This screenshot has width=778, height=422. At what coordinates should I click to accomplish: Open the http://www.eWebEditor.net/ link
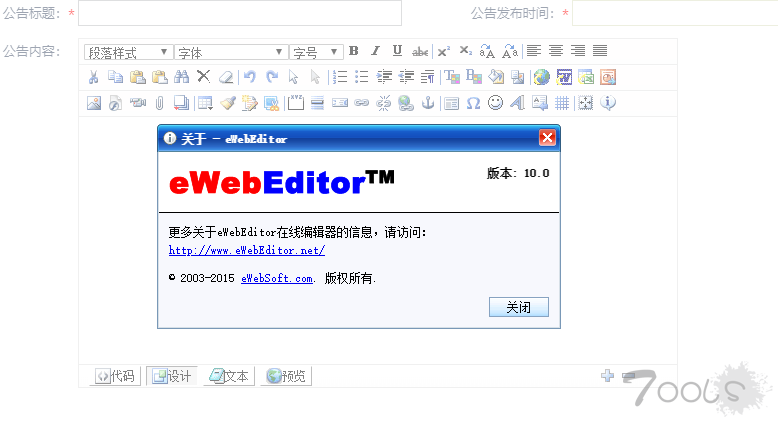click(x=247, y=250)
